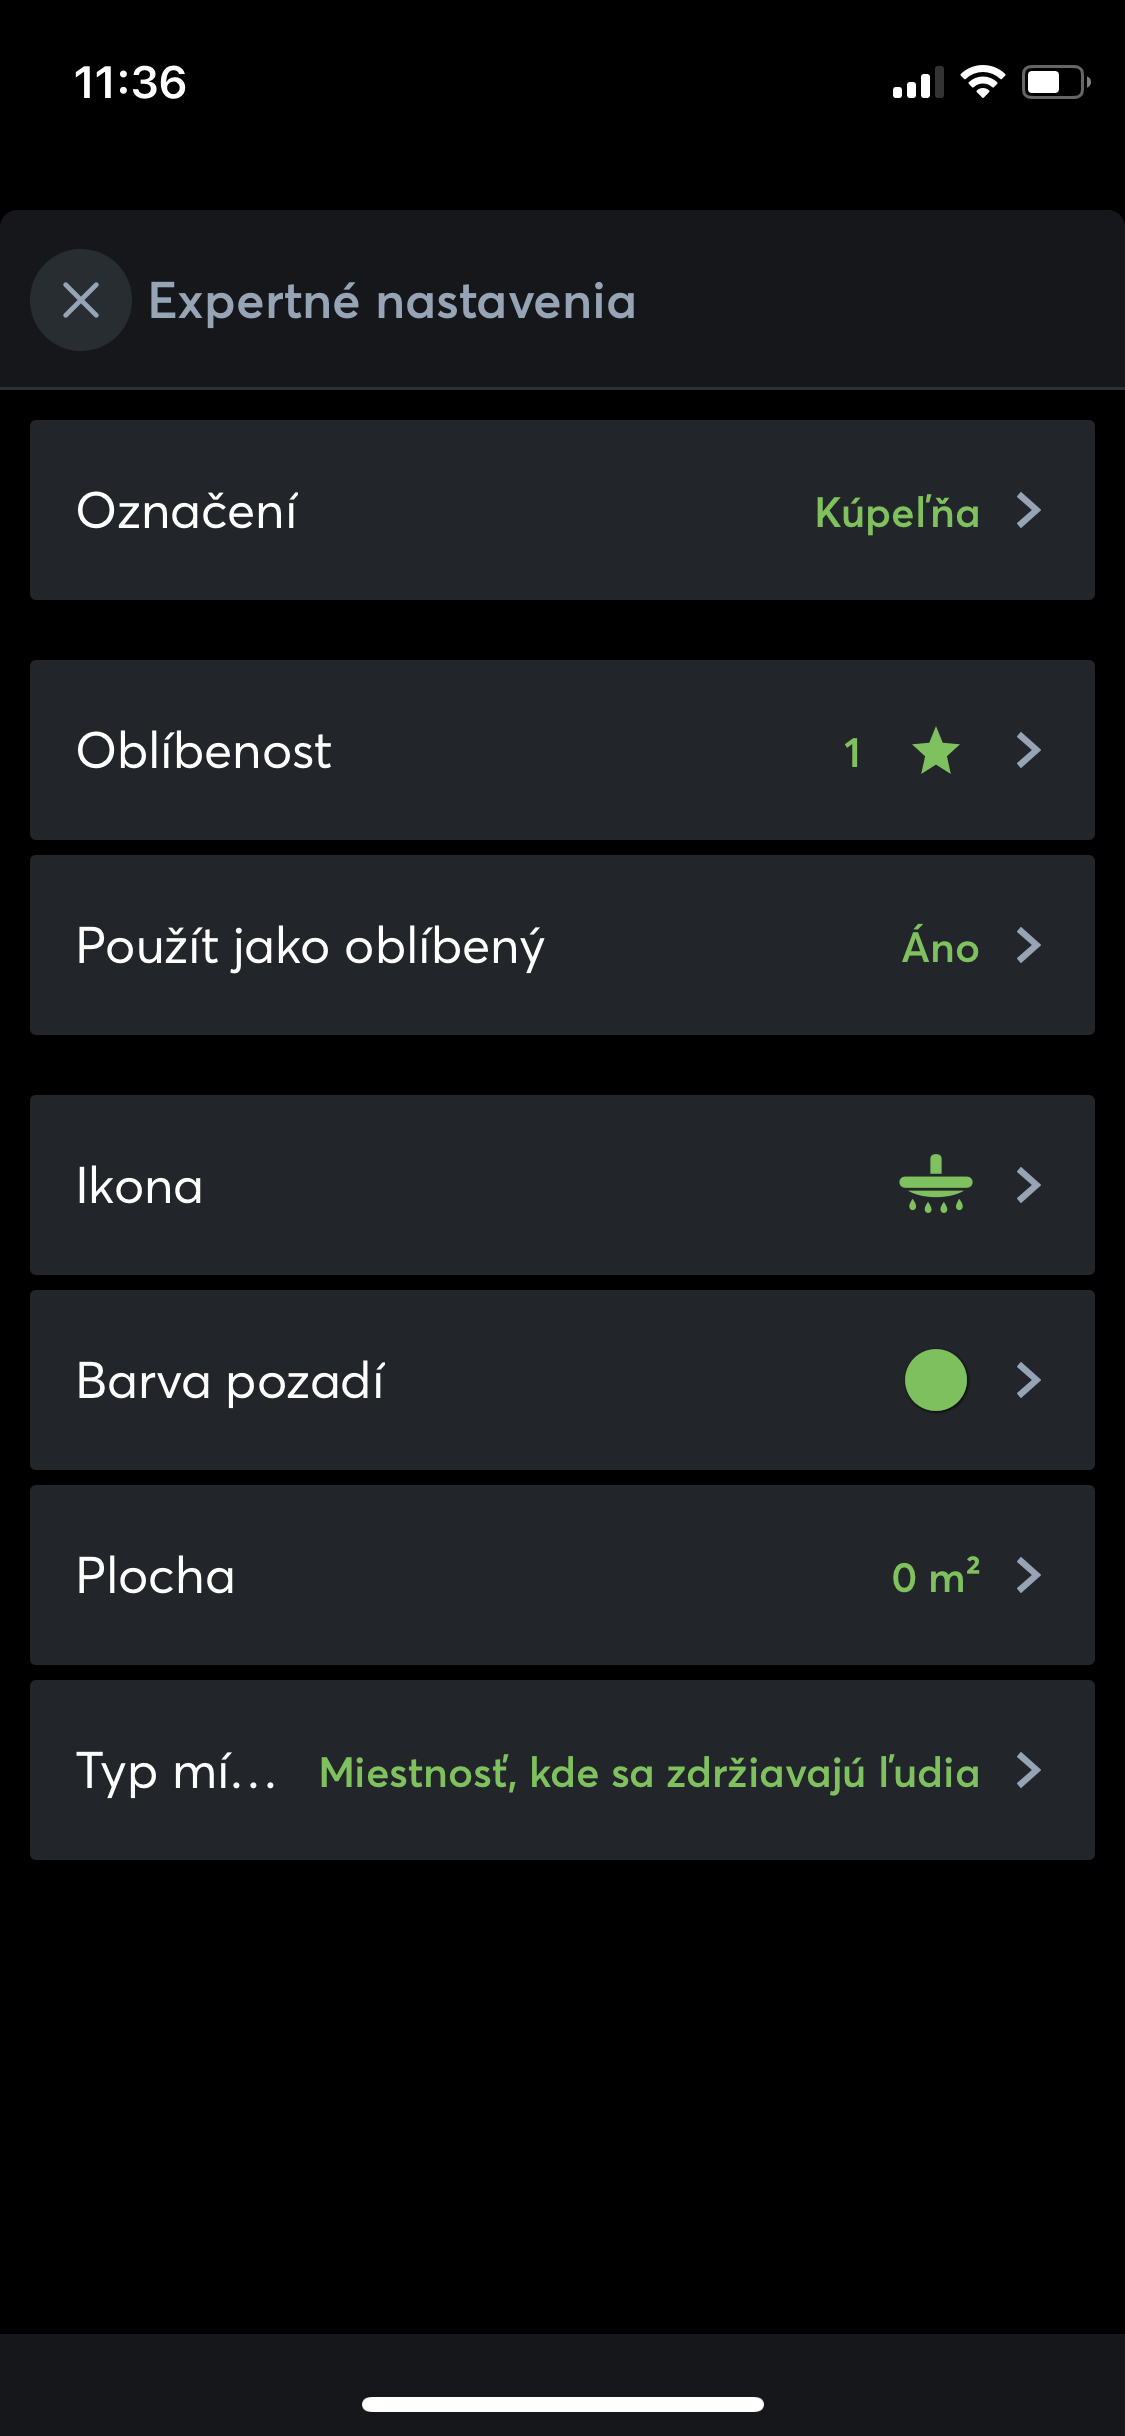This screenshot has height=2436, width=1125.
Task: Click the cellular signal bars icon
Action: (x=917, y=84)
